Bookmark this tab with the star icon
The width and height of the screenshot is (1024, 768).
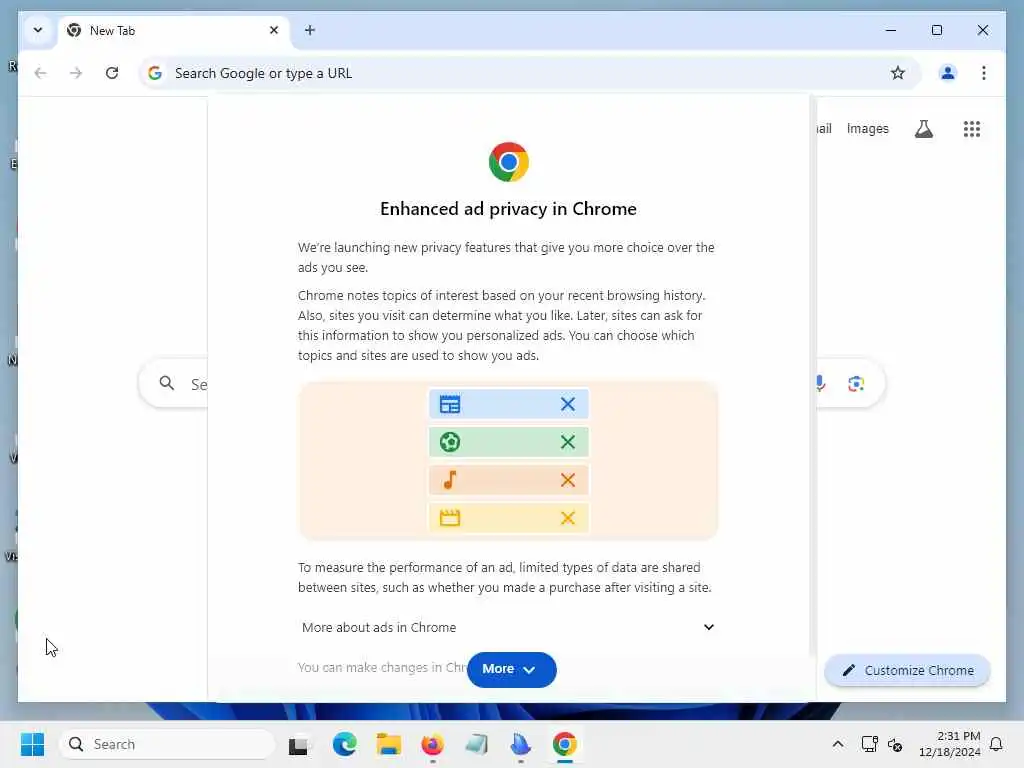pos(898,73)
